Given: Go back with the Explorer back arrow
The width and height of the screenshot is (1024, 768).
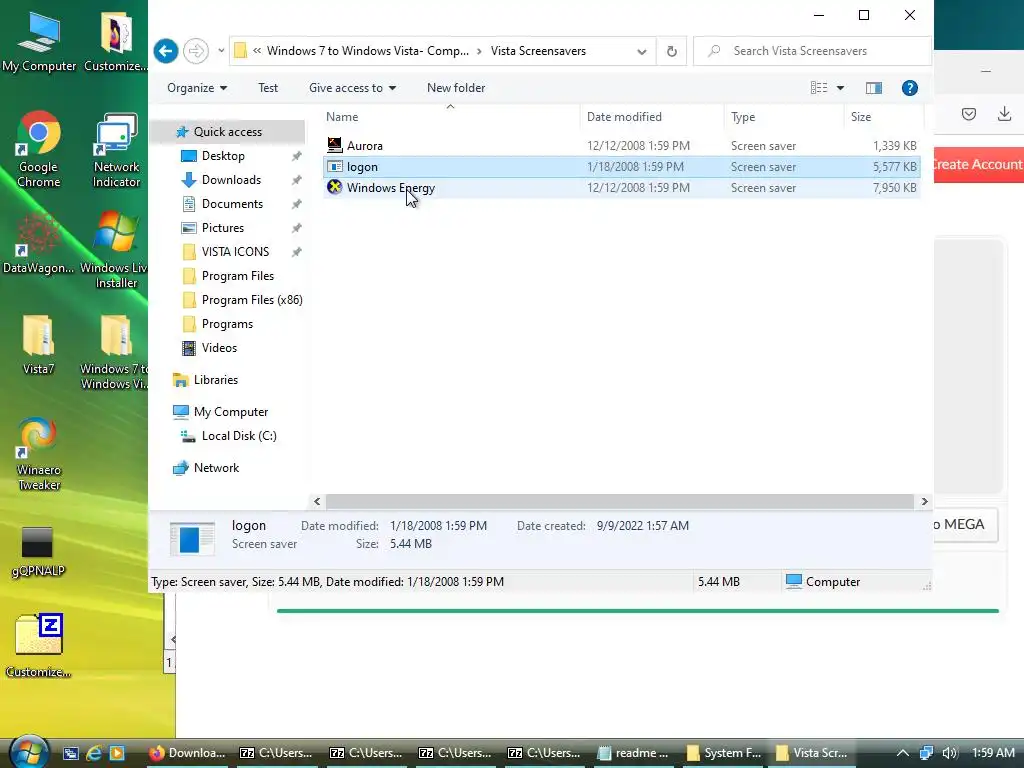Looking at the screenshot, I should click(x=166, y=51).
